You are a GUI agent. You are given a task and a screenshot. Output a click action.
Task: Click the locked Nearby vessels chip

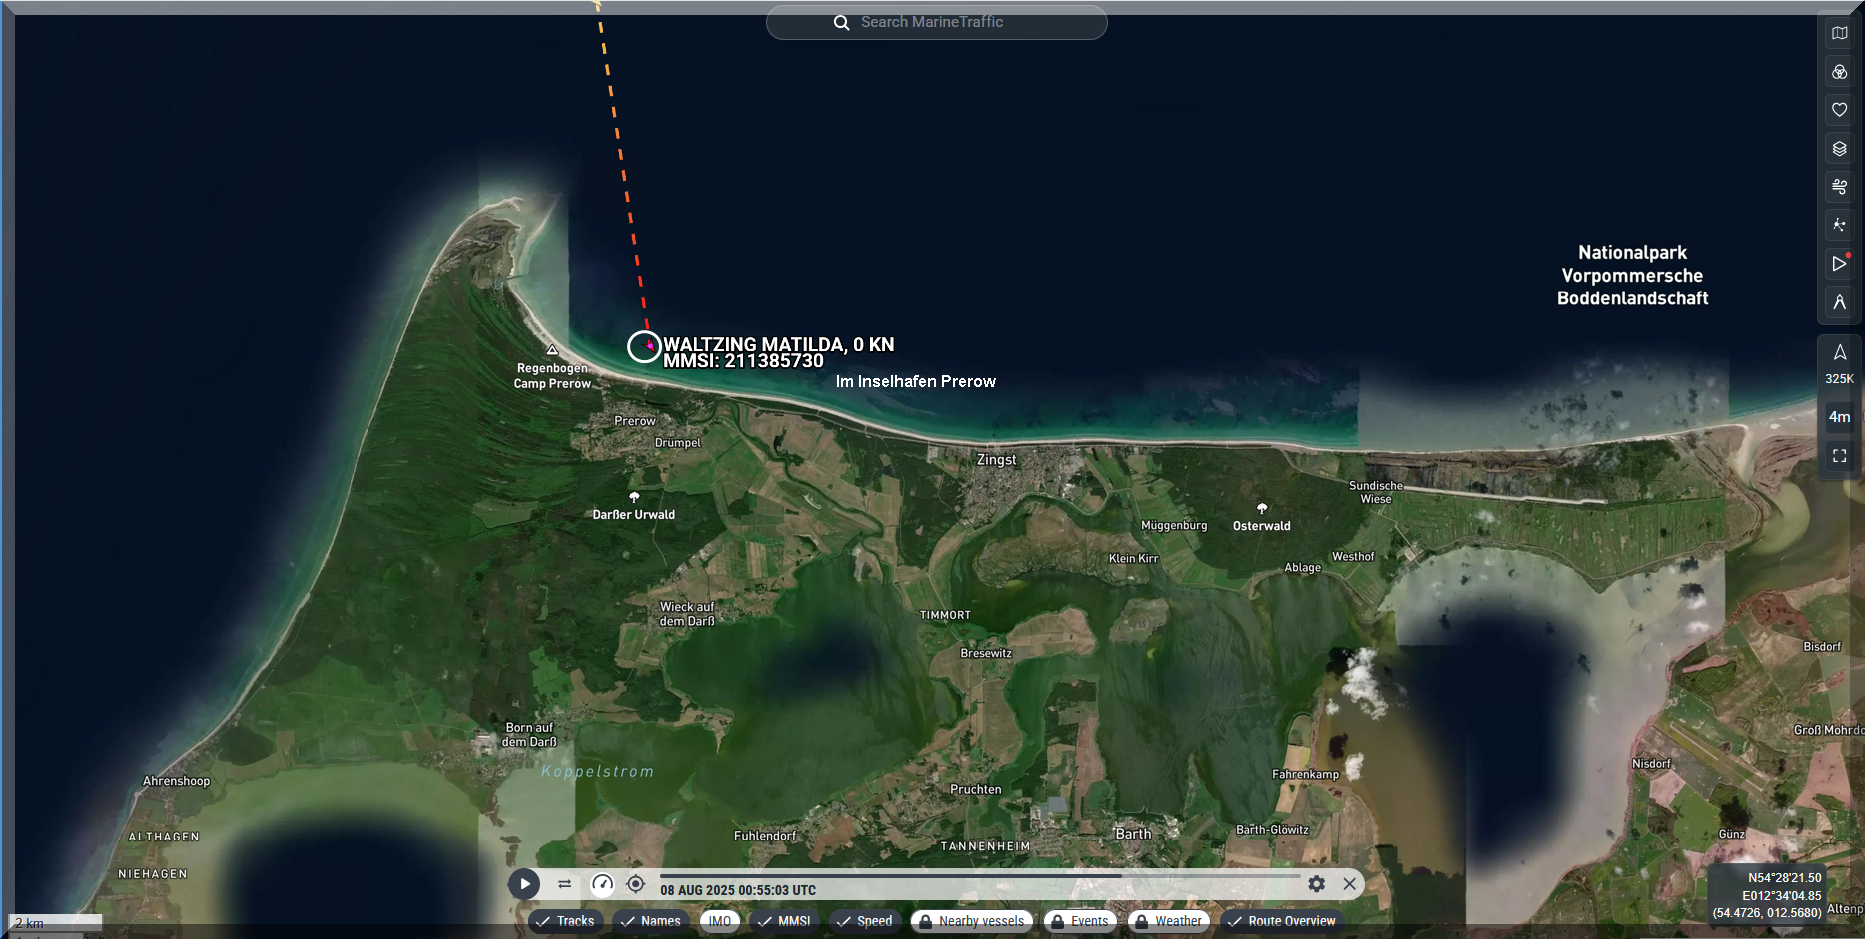[971, 921]
